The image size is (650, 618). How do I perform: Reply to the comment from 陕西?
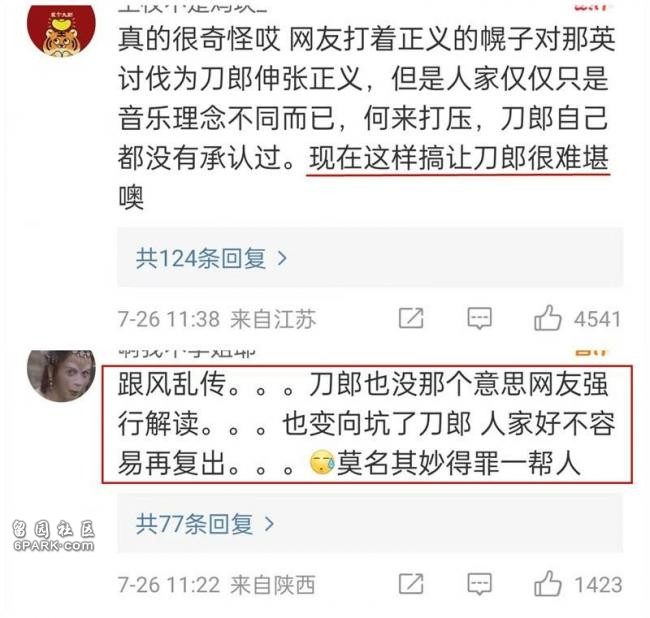coord(480,584)
